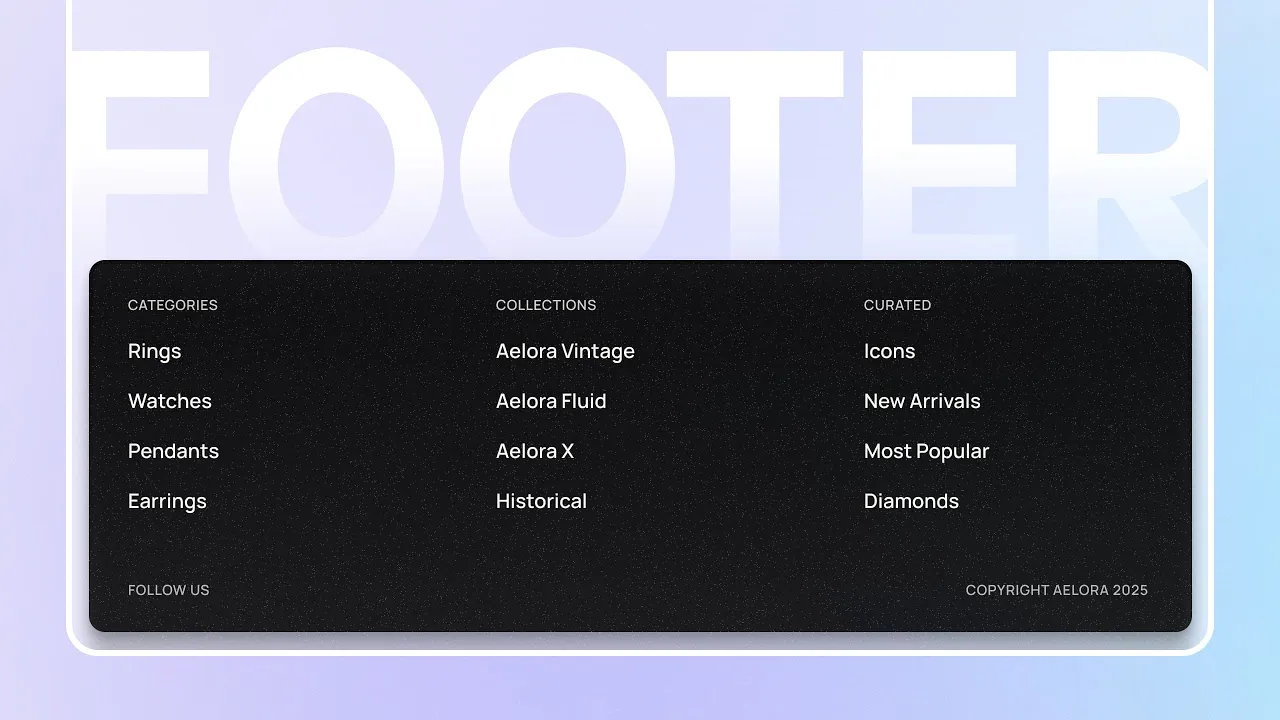Screen dimensions: 1280x720
Task: Click the CURATED column heading
Action: pos(897,305)
